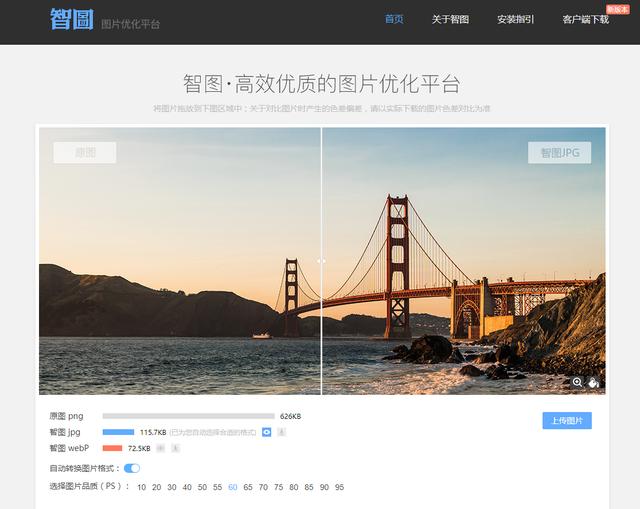Click preview icon for 智图 webP
The image size is (640, 509).
coord(160,448)
